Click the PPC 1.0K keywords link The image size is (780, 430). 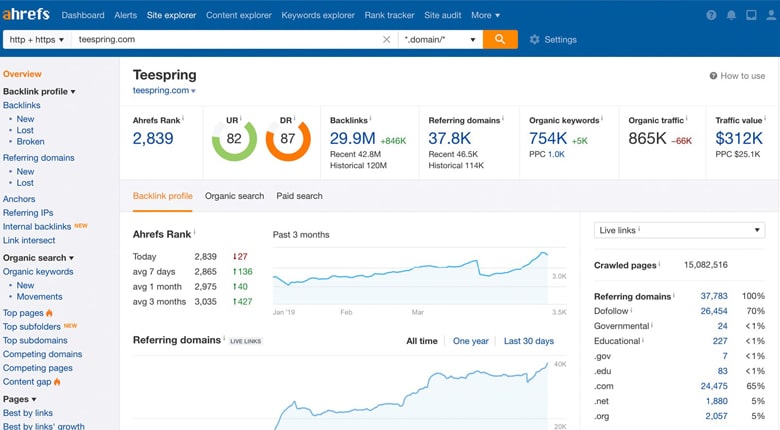[556, 154]
